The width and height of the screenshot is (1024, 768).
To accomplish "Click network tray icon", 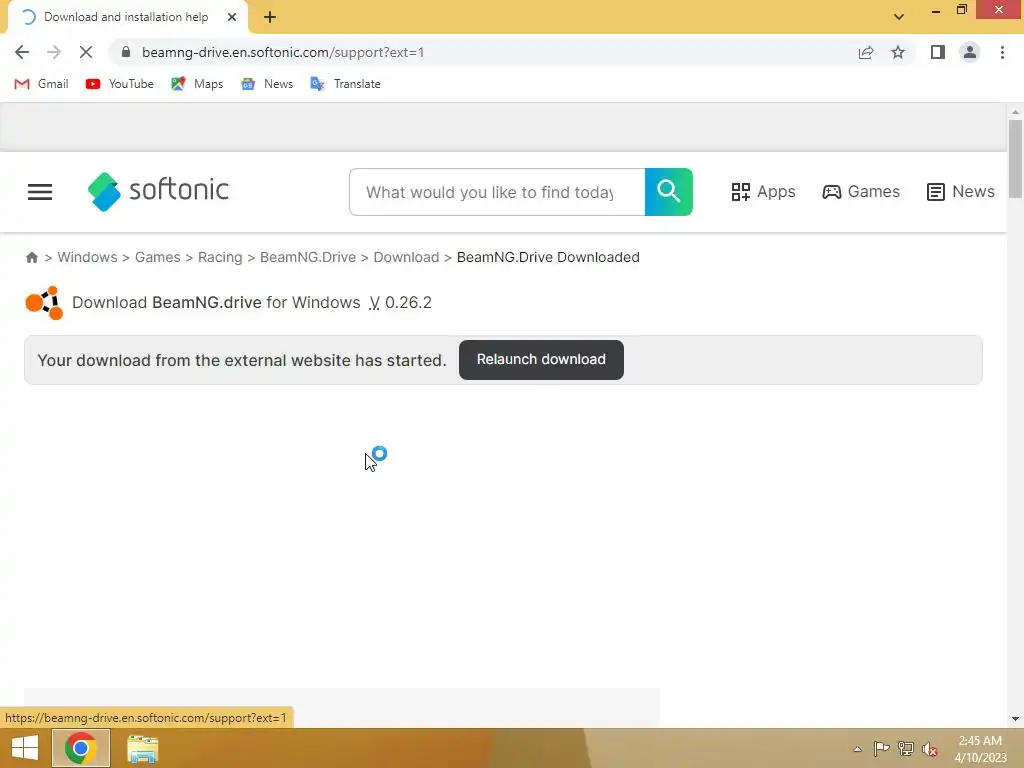I will click(906, 749).
